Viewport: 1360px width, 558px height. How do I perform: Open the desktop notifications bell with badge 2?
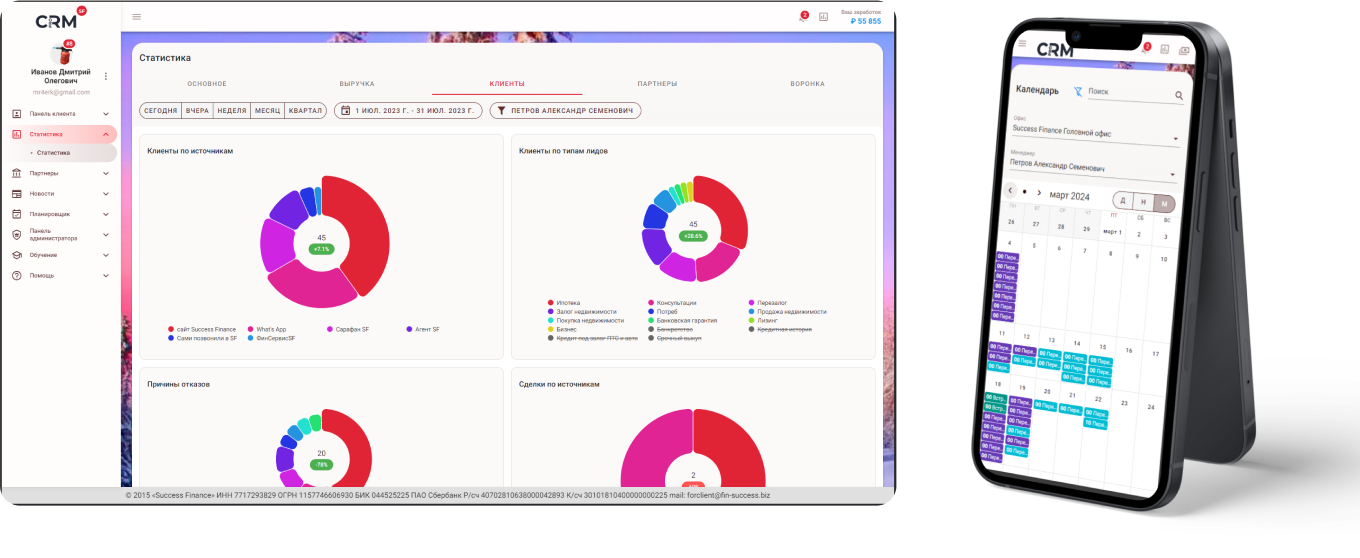803,17
